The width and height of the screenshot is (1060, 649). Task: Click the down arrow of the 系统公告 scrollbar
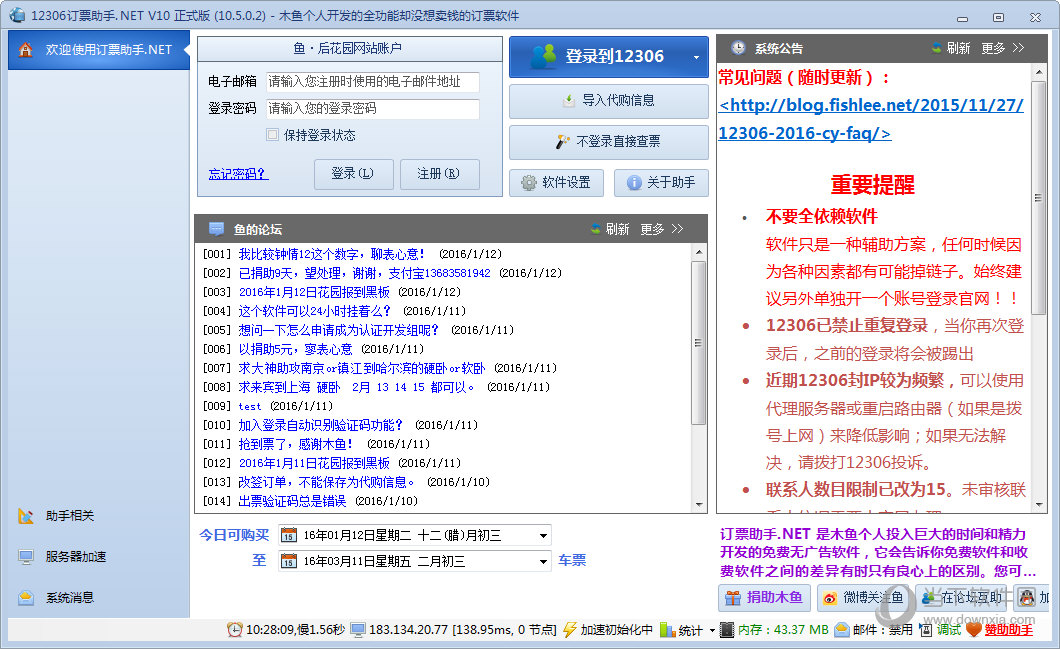click(1038, 505)
